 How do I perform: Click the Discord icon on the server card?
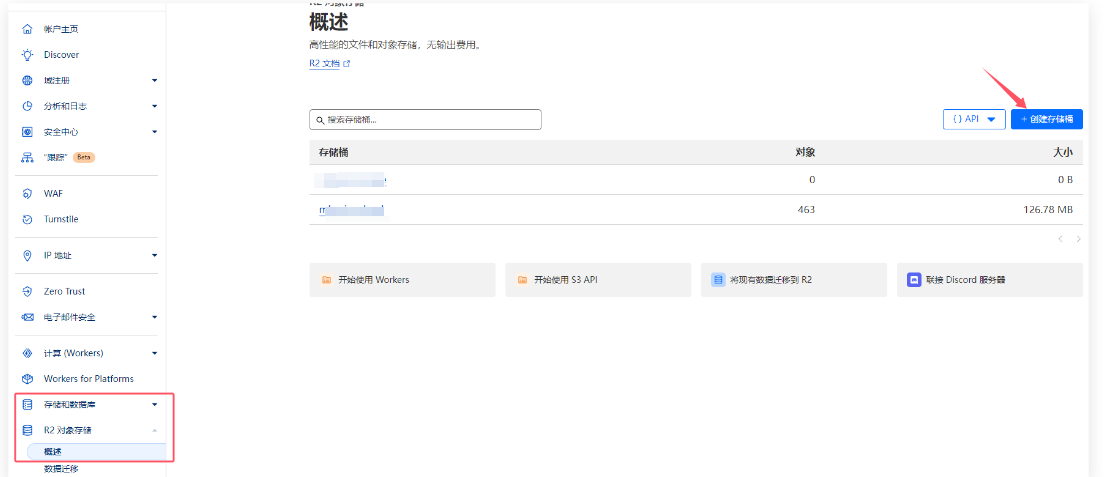[914, 279]
